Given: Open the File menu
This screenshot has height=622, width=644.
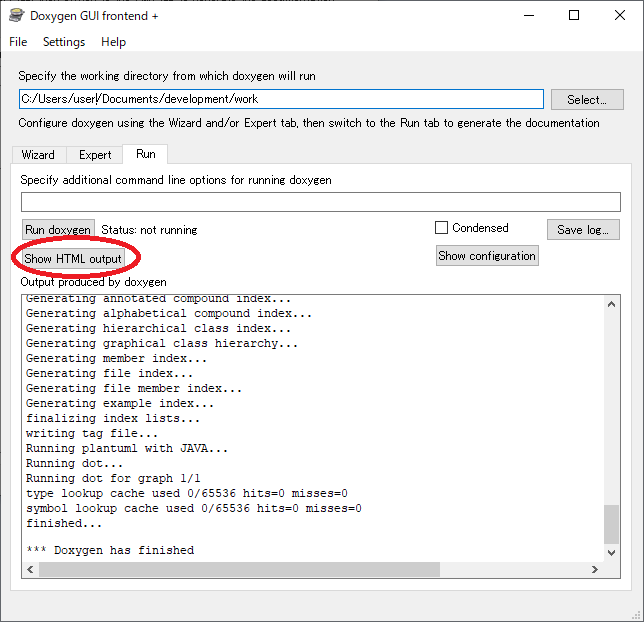Looking at the screenshot, I should point(18,42).
